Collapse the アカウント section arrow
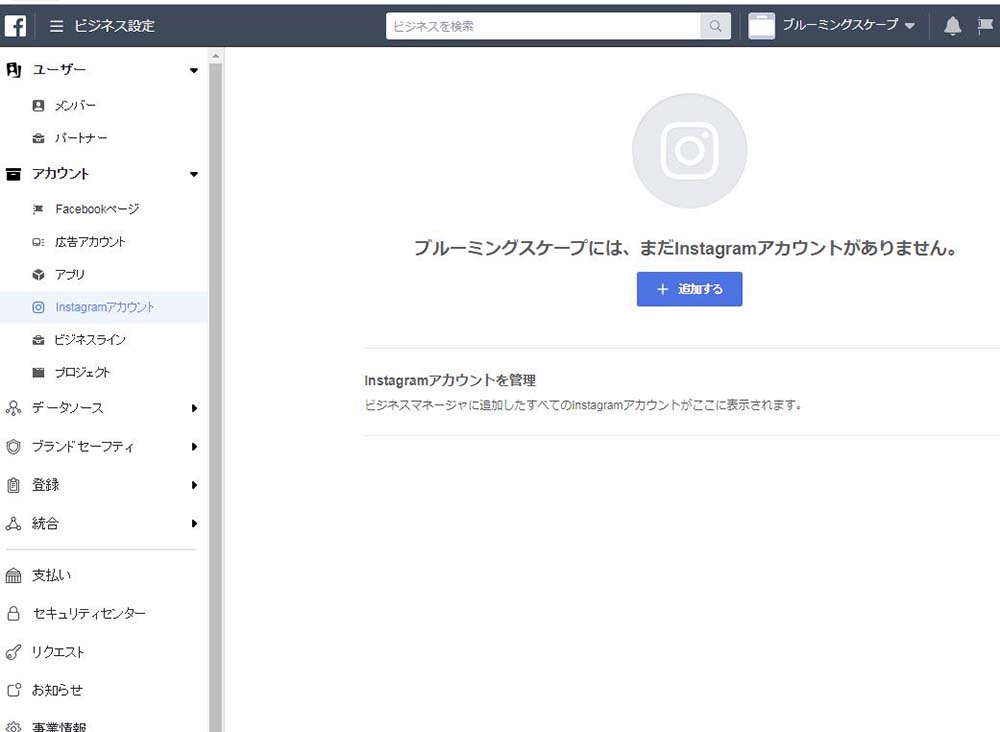Screen dimensions: 1000x732 point(194,175)
